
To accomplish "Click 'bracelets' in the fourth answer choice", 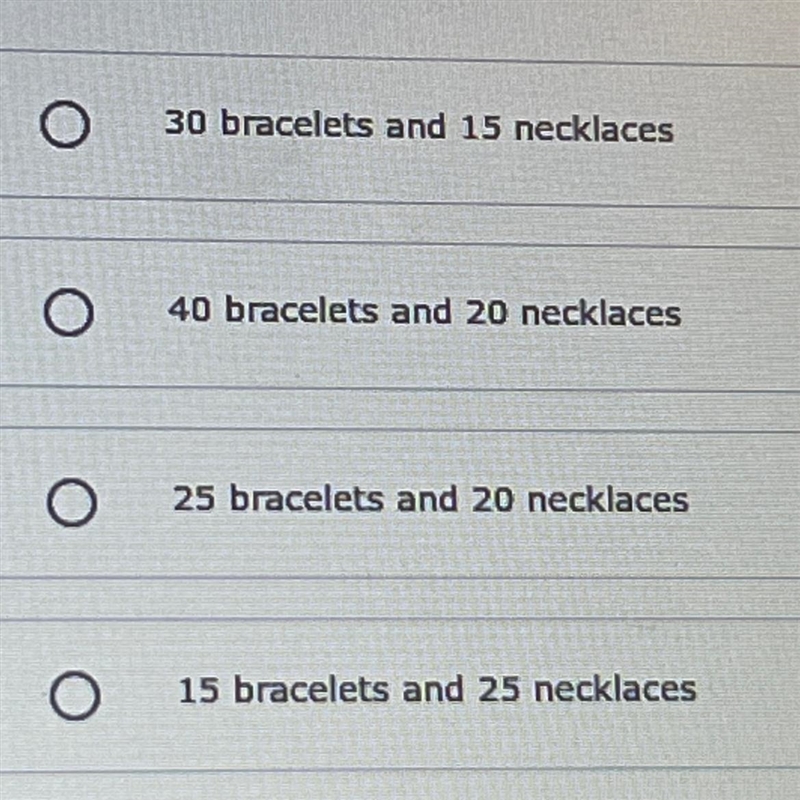I will tap(312, 689).
